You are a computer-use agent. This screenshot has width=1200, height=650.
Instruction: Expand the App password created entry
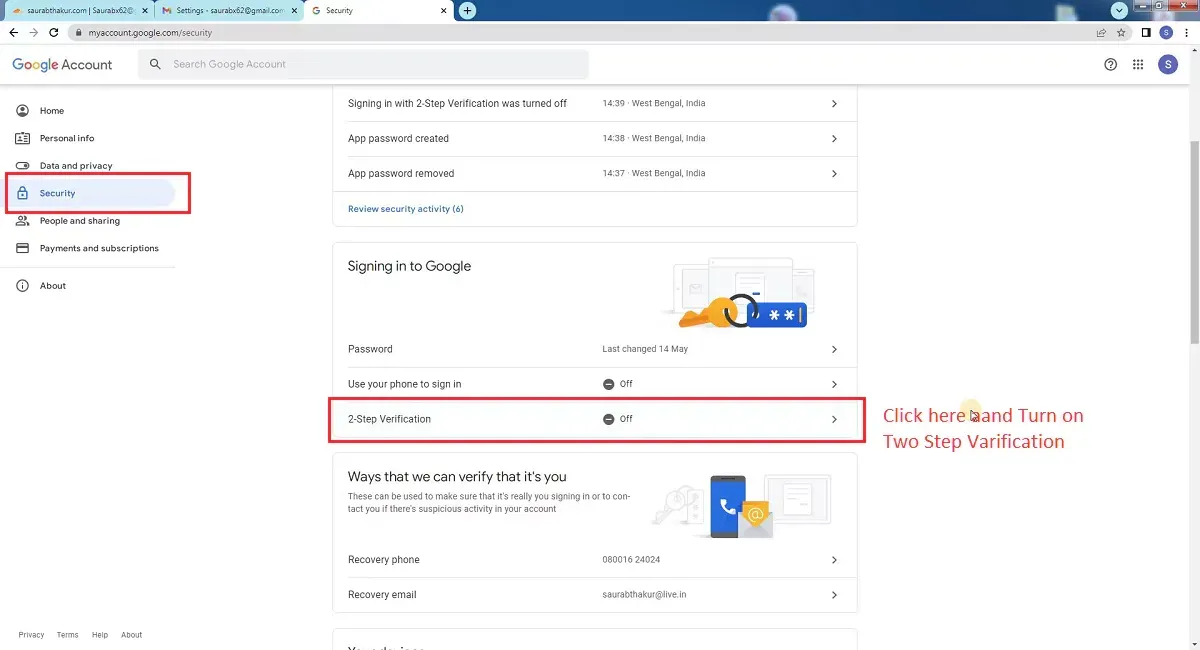(x=834, y=139)
